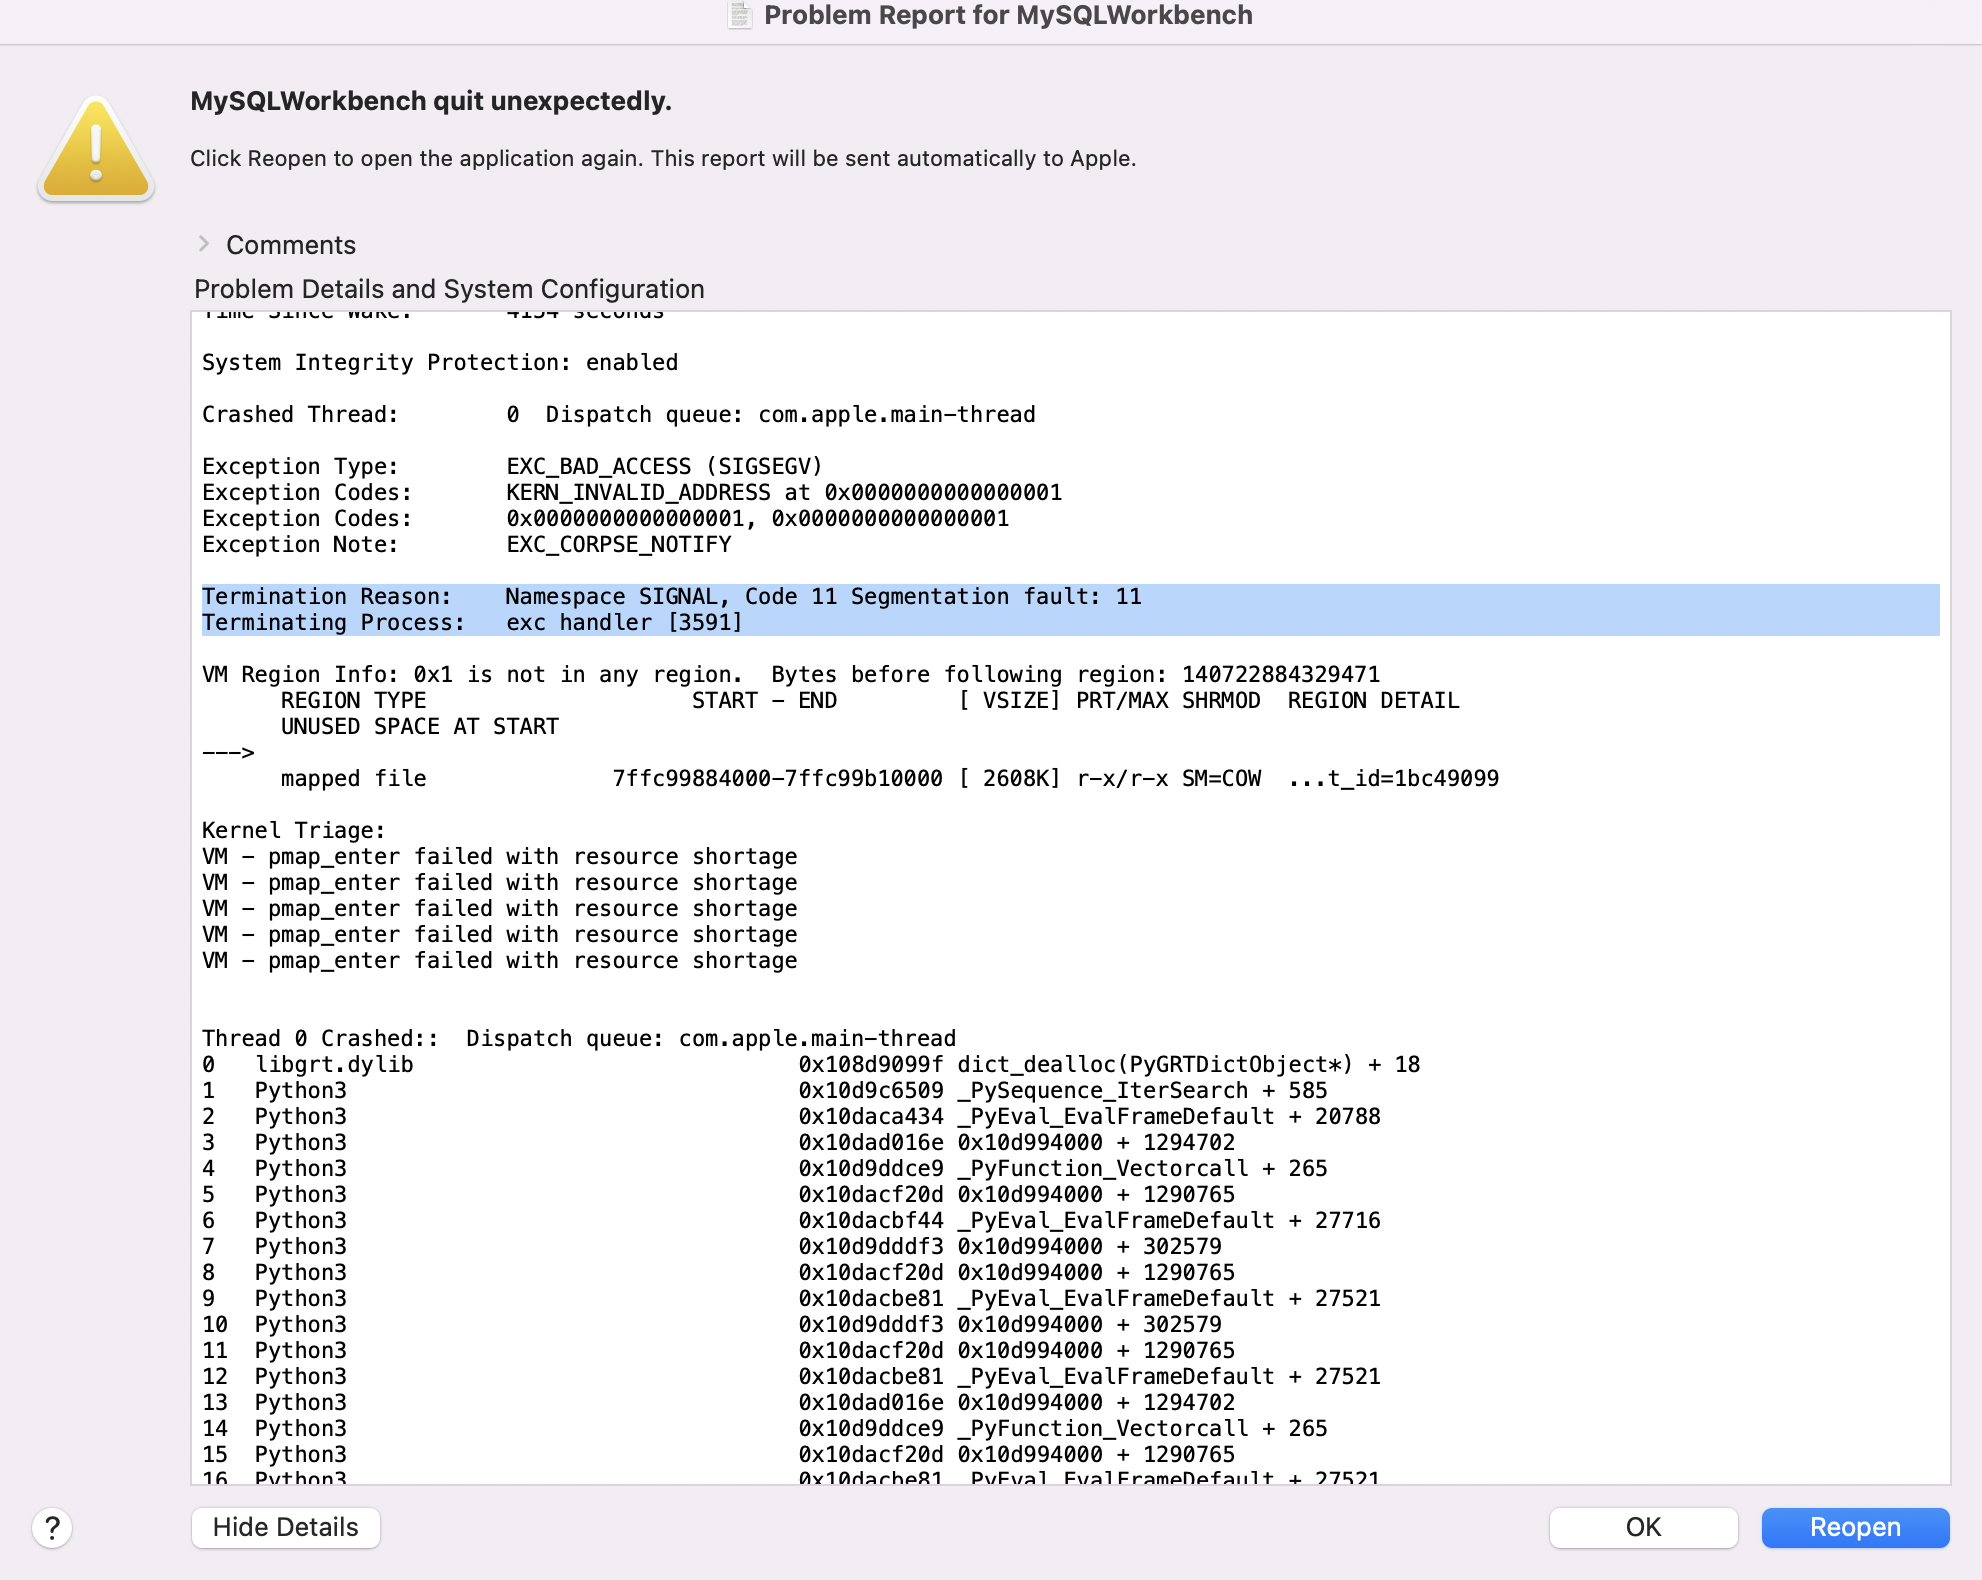Click the Reopen button
Screen dimensions: 1982x1580
[x=1855, y=1527]
